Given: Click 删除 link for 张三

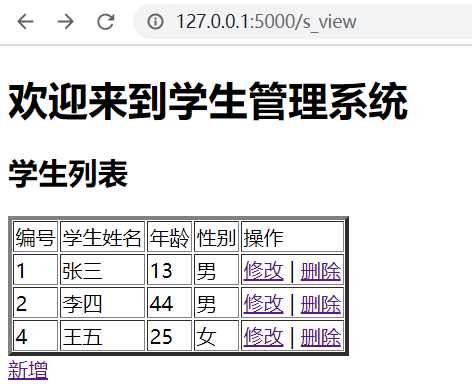Looking at the screenshot, I should tap(321, 271).
